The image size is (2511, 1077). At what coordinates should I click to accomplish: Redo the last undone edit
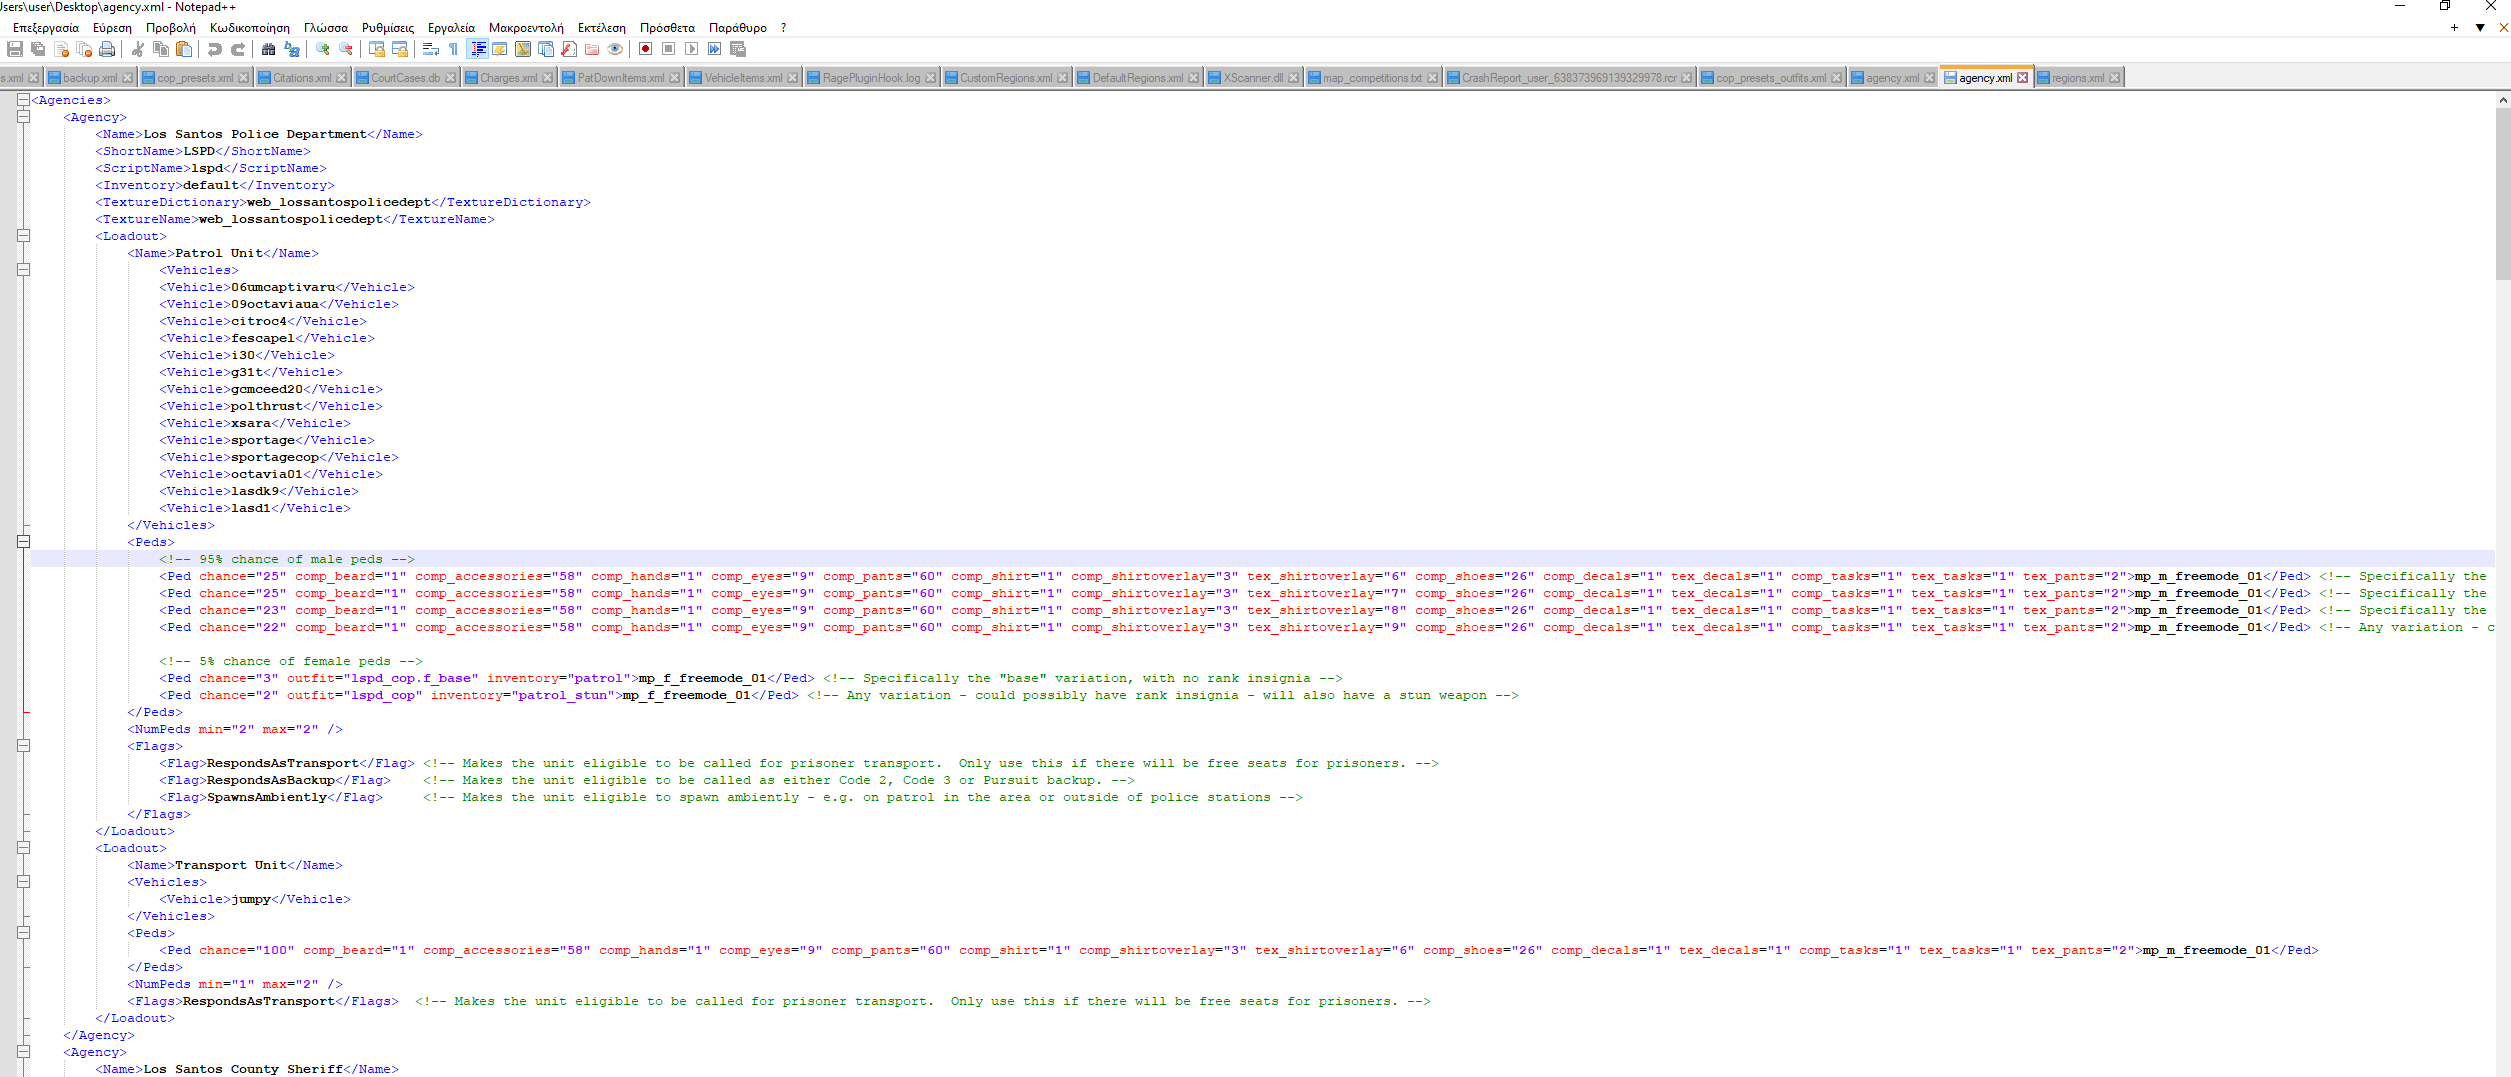click(x=238, y=49)
